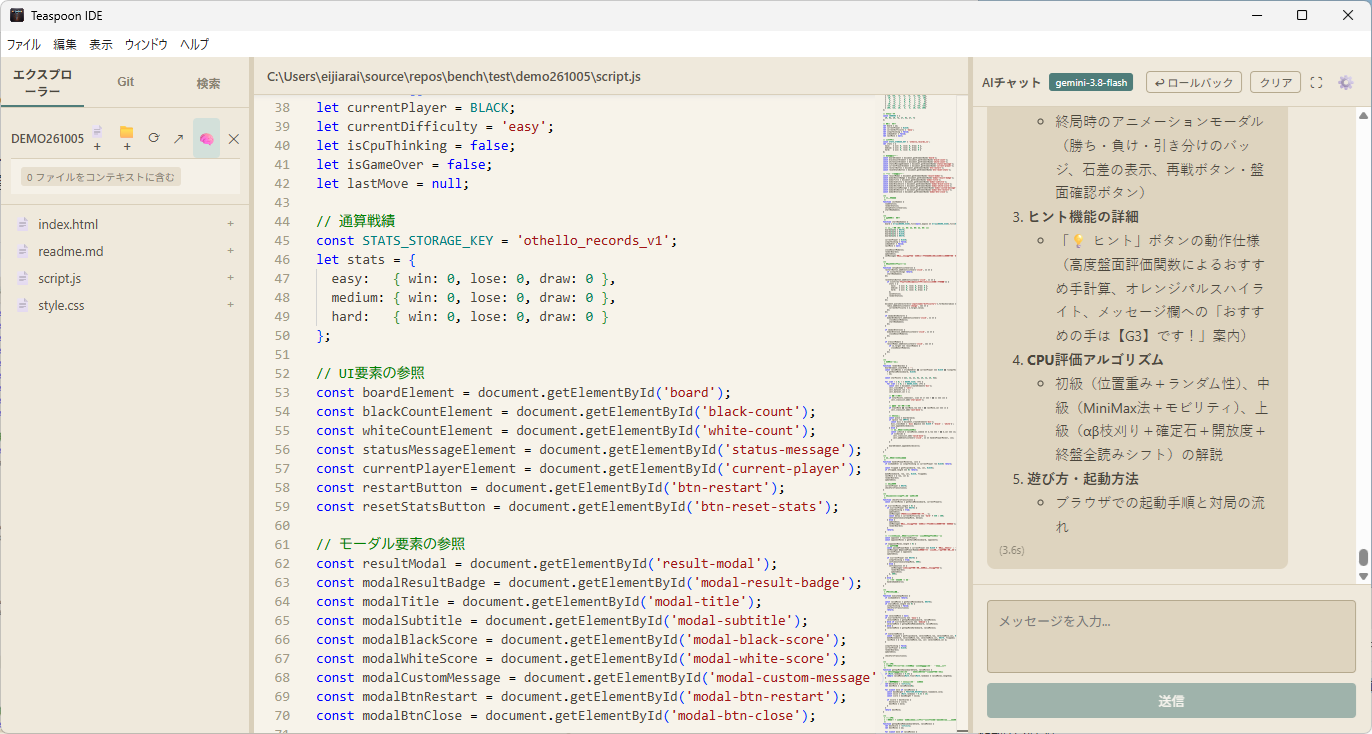
Task: Create a new file in DEMO261005
Action: pos(98,139)
